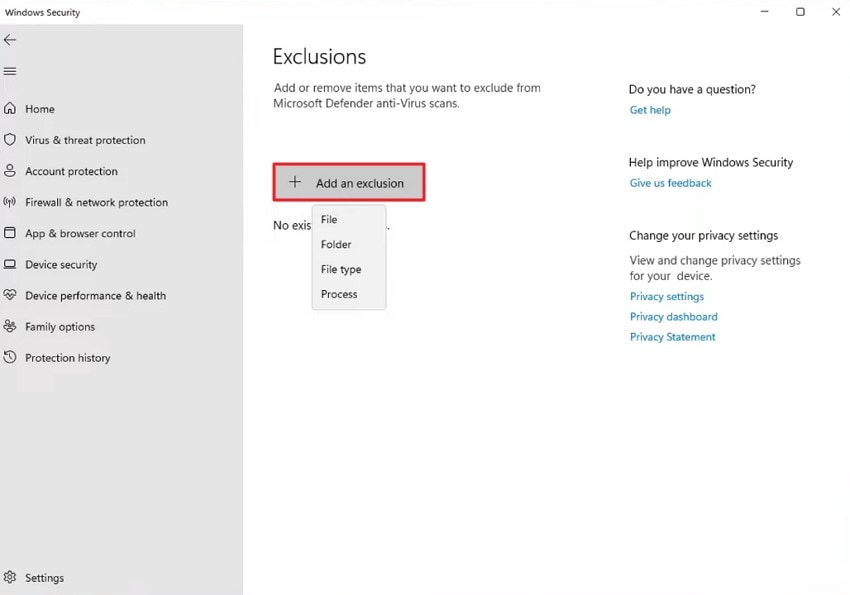The height and width of the screenshot is (595, 850).
Task: Select Folder from the exclusion menu
Action: coord(335,244)
